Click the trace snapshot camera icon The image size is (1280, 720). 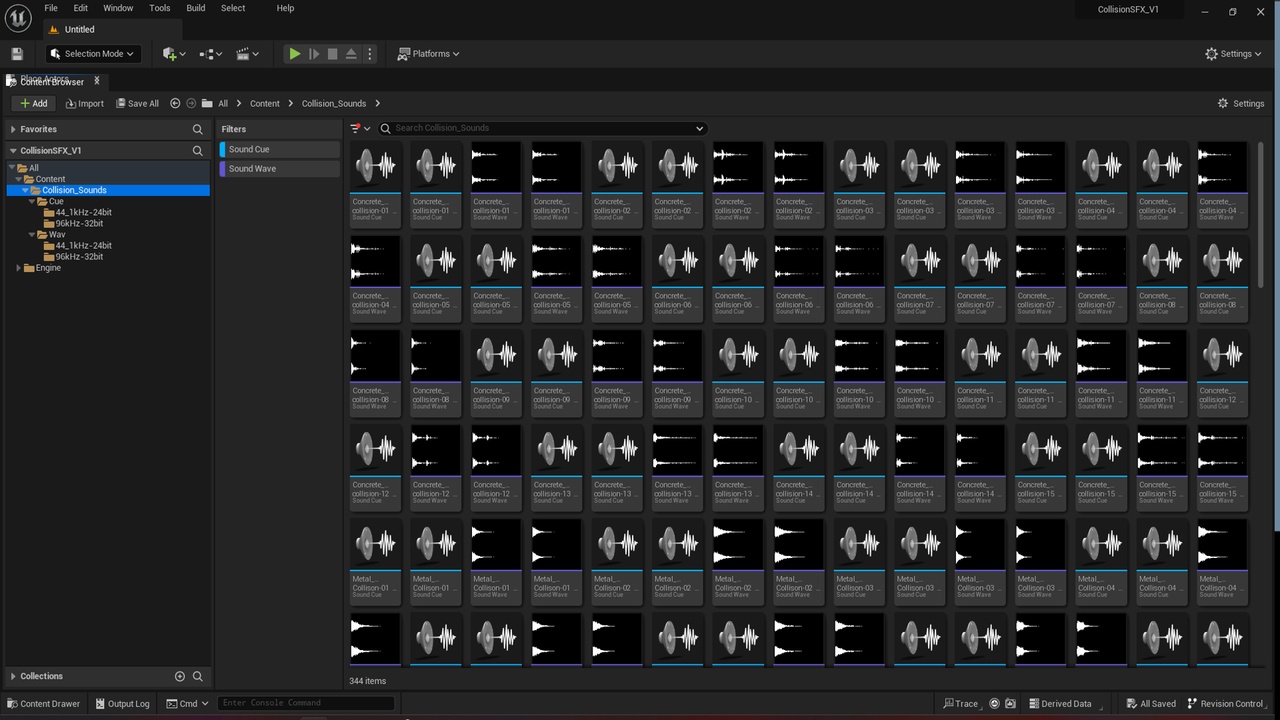1011,703
